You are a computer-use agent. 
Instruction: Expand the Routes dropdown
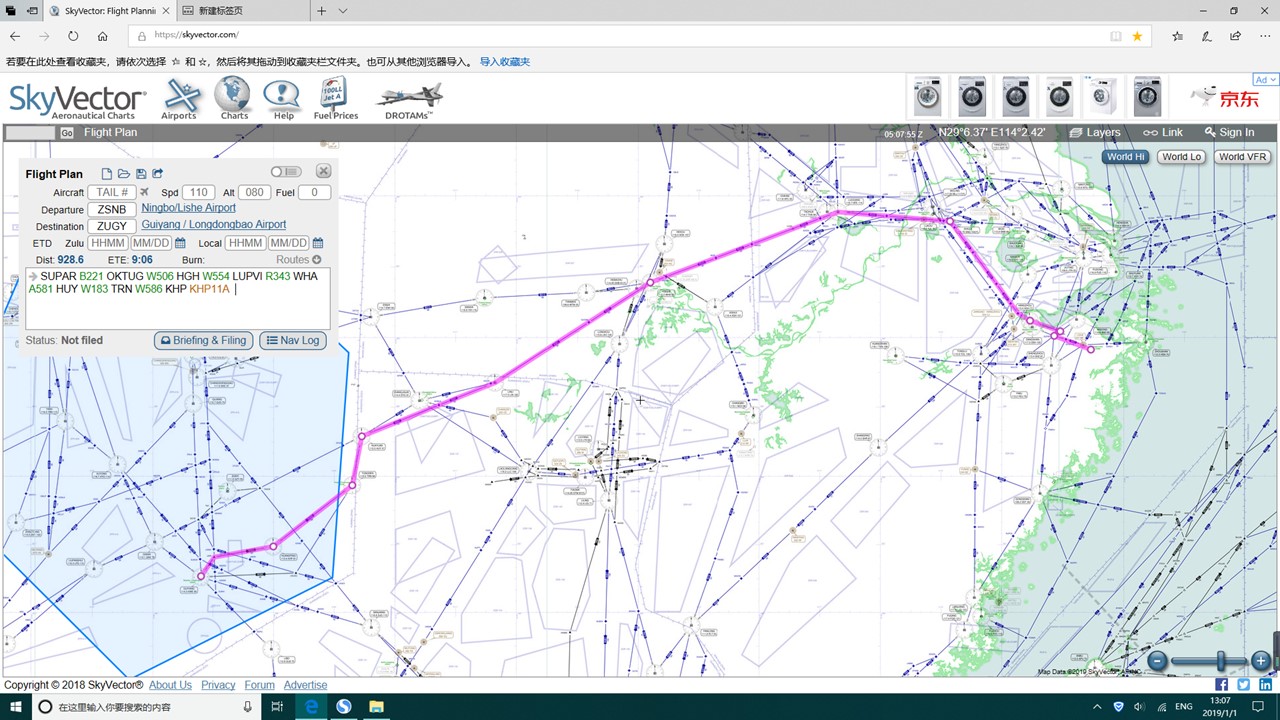coord(299,260)
